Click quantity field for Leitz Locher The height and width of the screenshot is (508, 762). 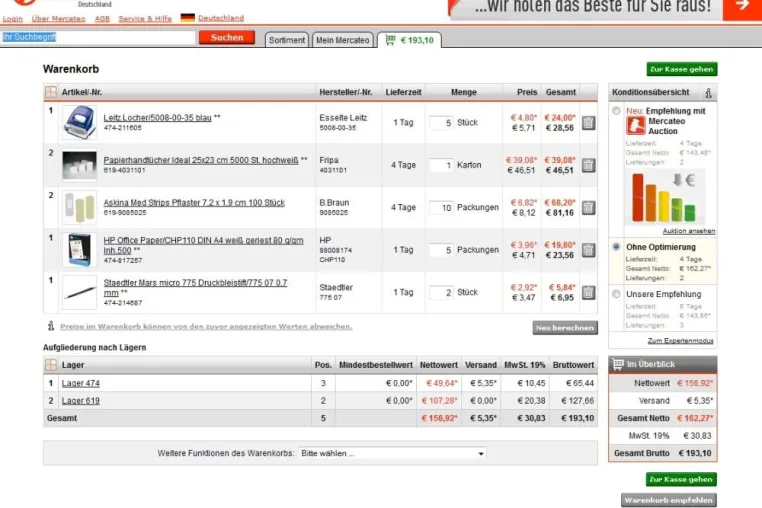[441, 123]
